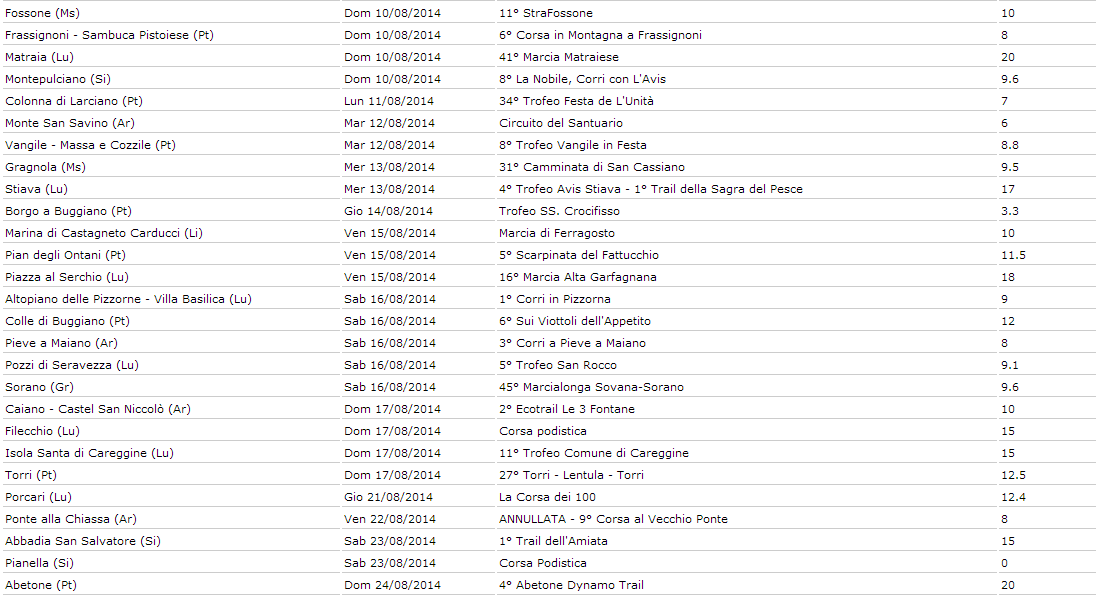Screen dimensions: 1108x601
Task: Select the La Corsa dei 100 entry
Action: (x=547, y=497)
